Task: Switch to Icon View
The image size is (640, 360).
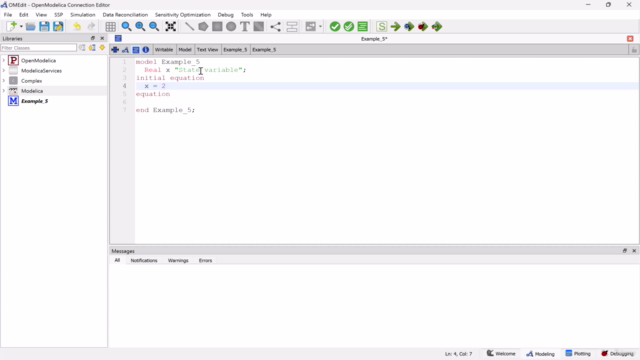Action: point(115,50)
